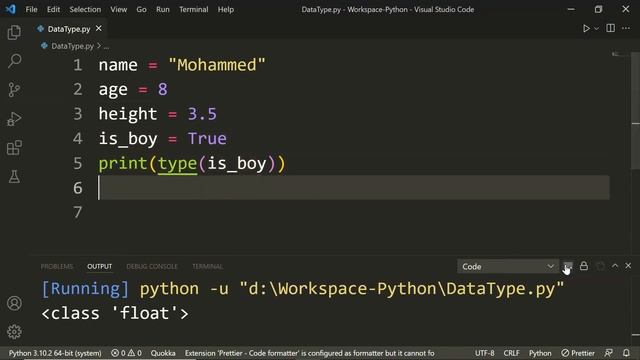Click the editor vertical scrollbar
The image size is (640, 360).
click(x=636, y=110)
